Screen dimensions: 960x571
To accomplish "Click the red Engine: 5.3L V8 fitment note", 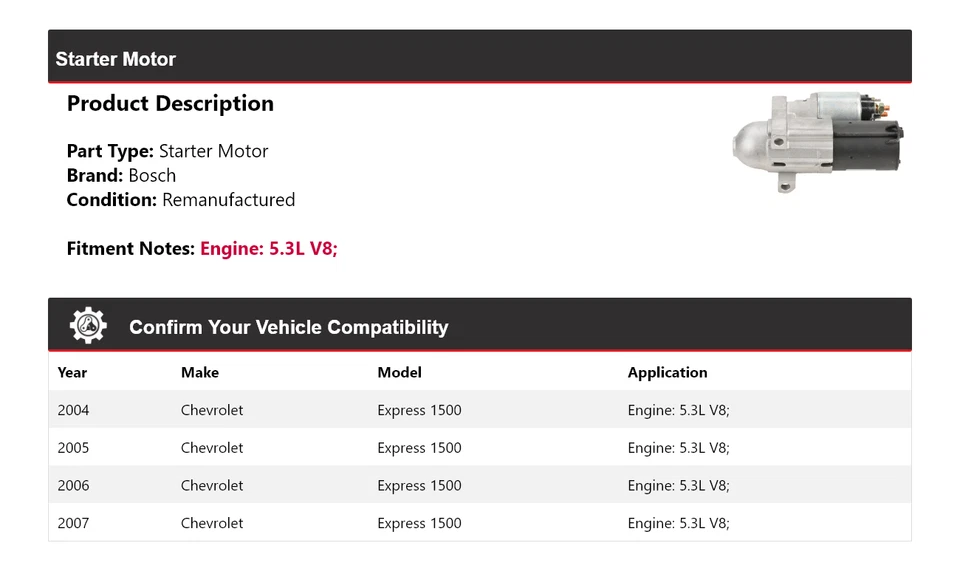I will point(269,248).
